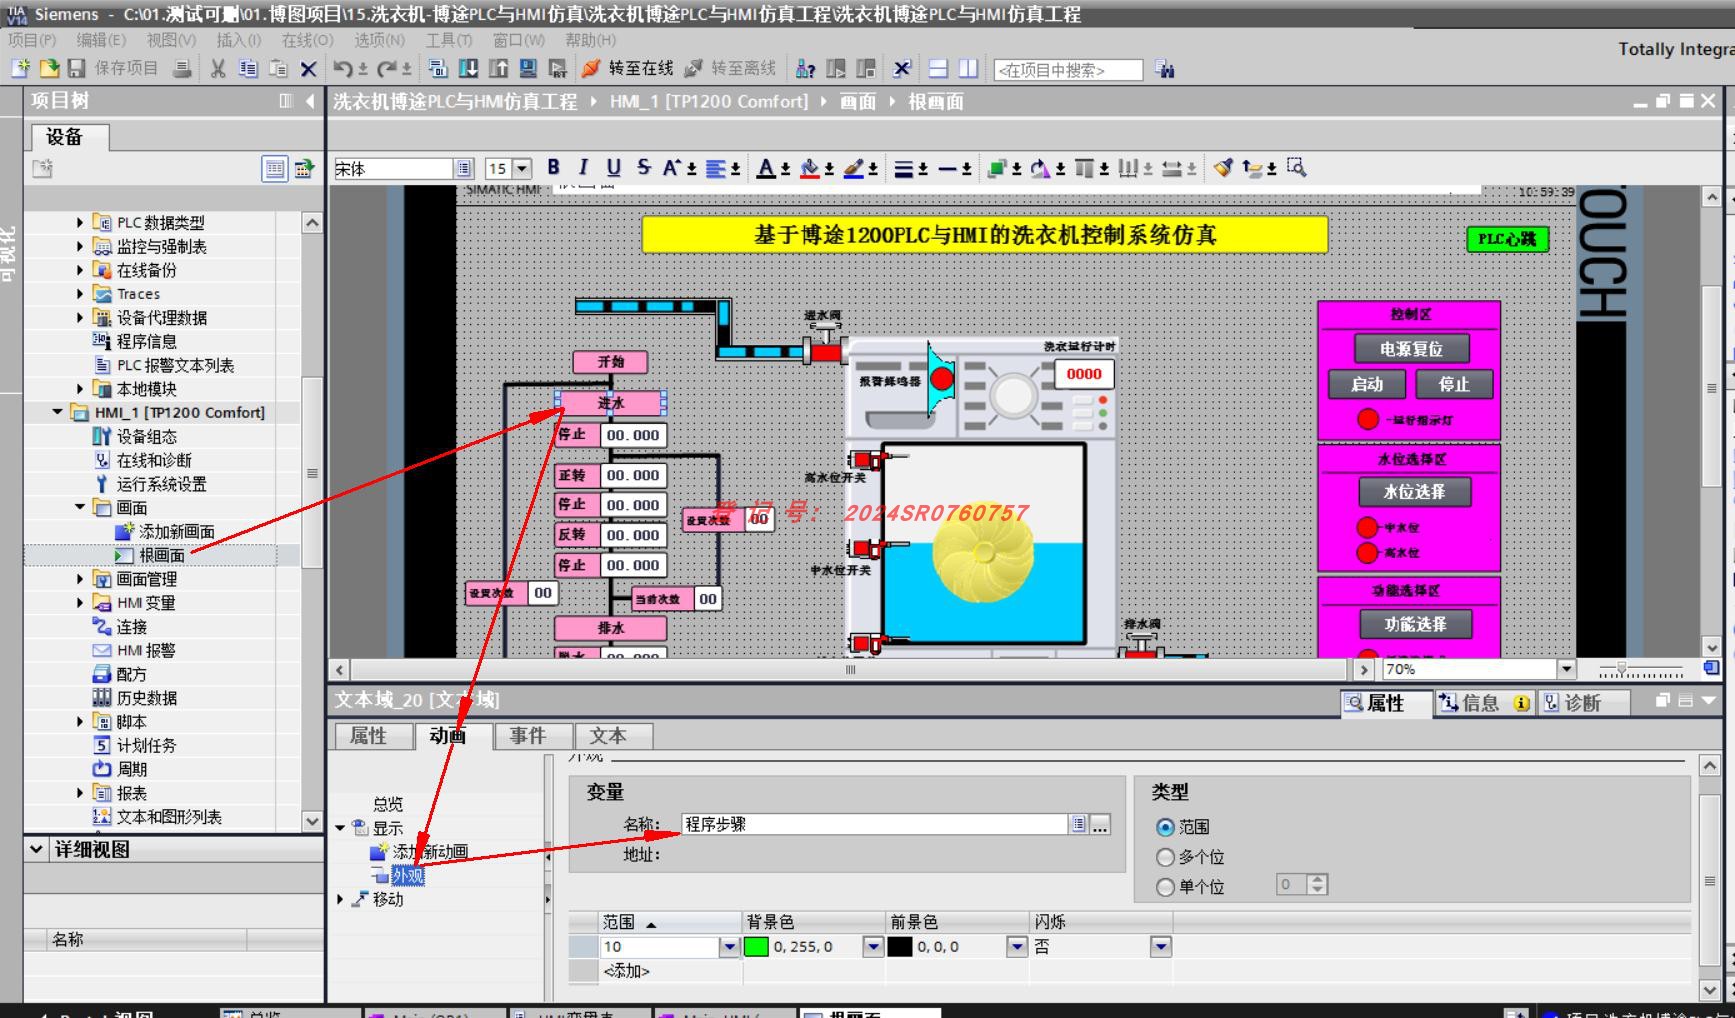
Task: Redo the last undone action
Action: click(388, 68)
